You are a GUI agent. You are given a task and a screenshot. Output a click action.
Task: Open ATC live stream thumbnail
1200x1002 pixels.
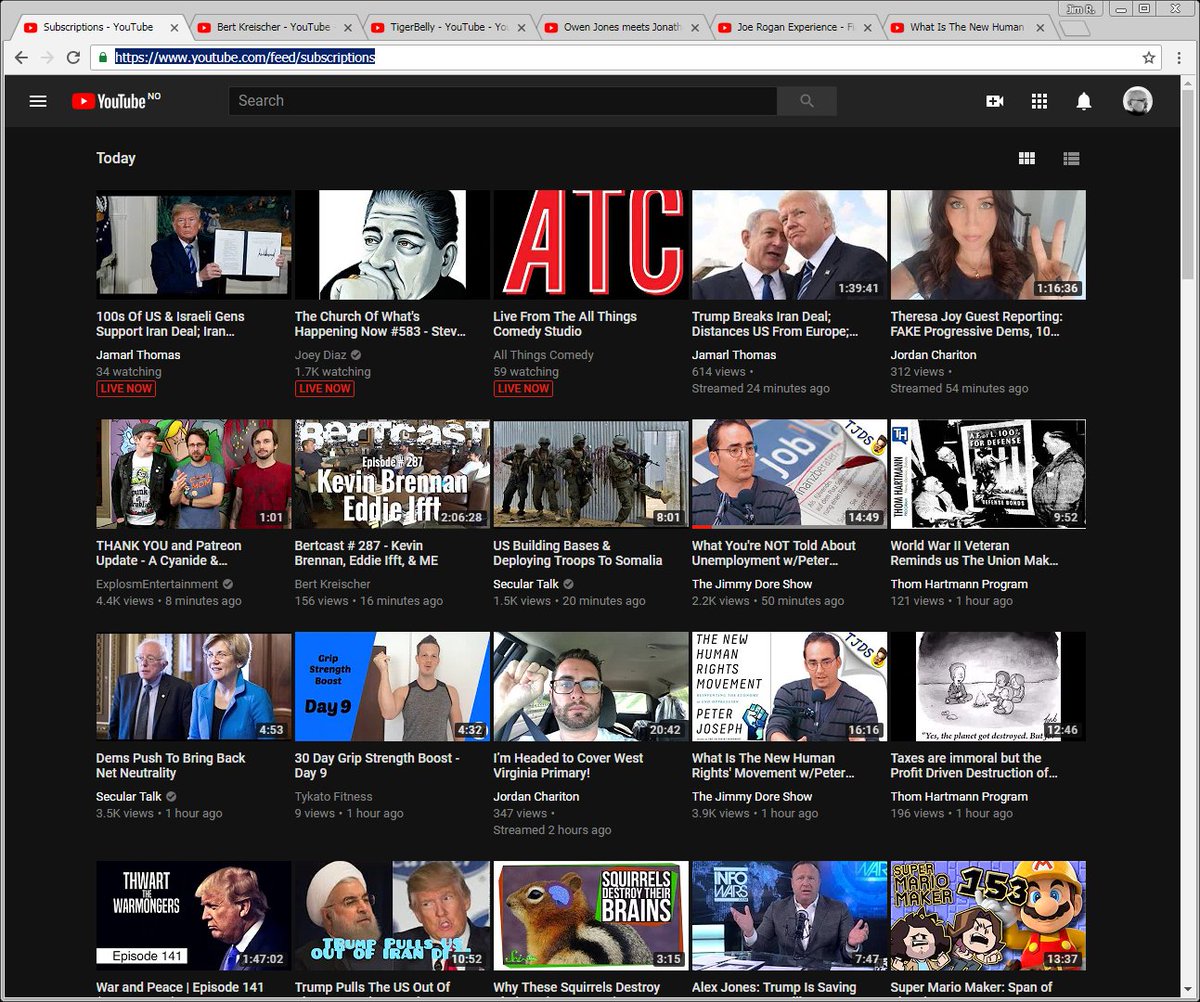click(590, 245)
